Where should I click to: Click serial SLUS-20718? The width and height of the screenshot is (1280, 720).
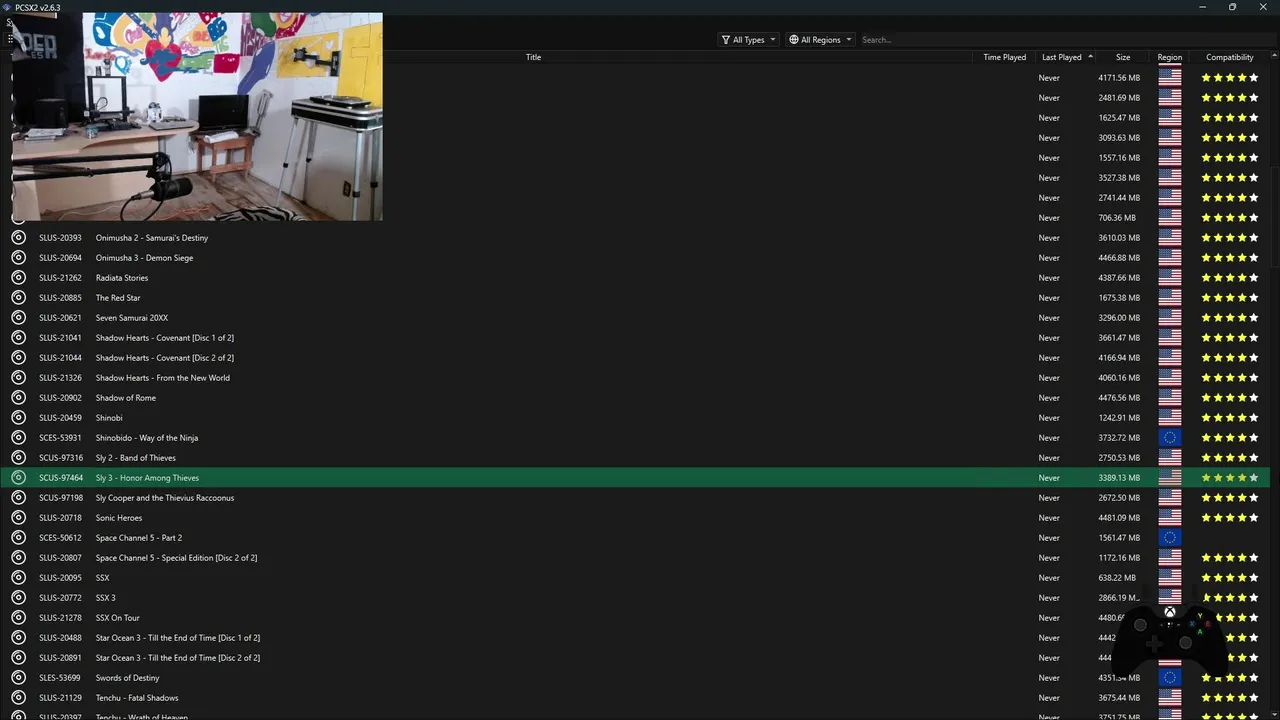coord(60,518)
